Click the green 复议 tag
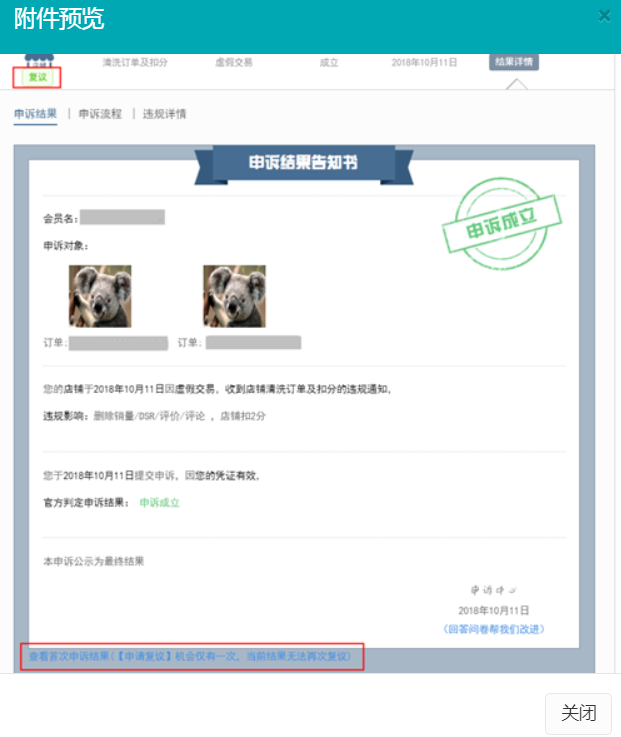621x737 pixels. (38, 78)
